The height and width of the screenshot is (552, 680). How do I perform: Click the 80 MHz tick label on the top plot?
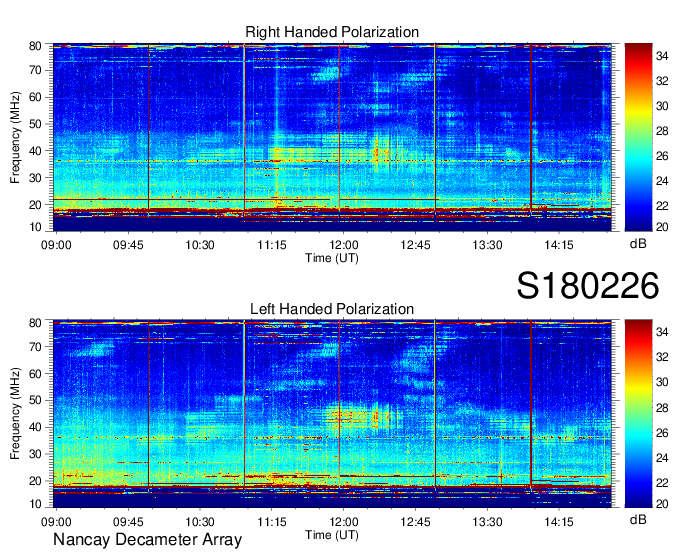35,46
